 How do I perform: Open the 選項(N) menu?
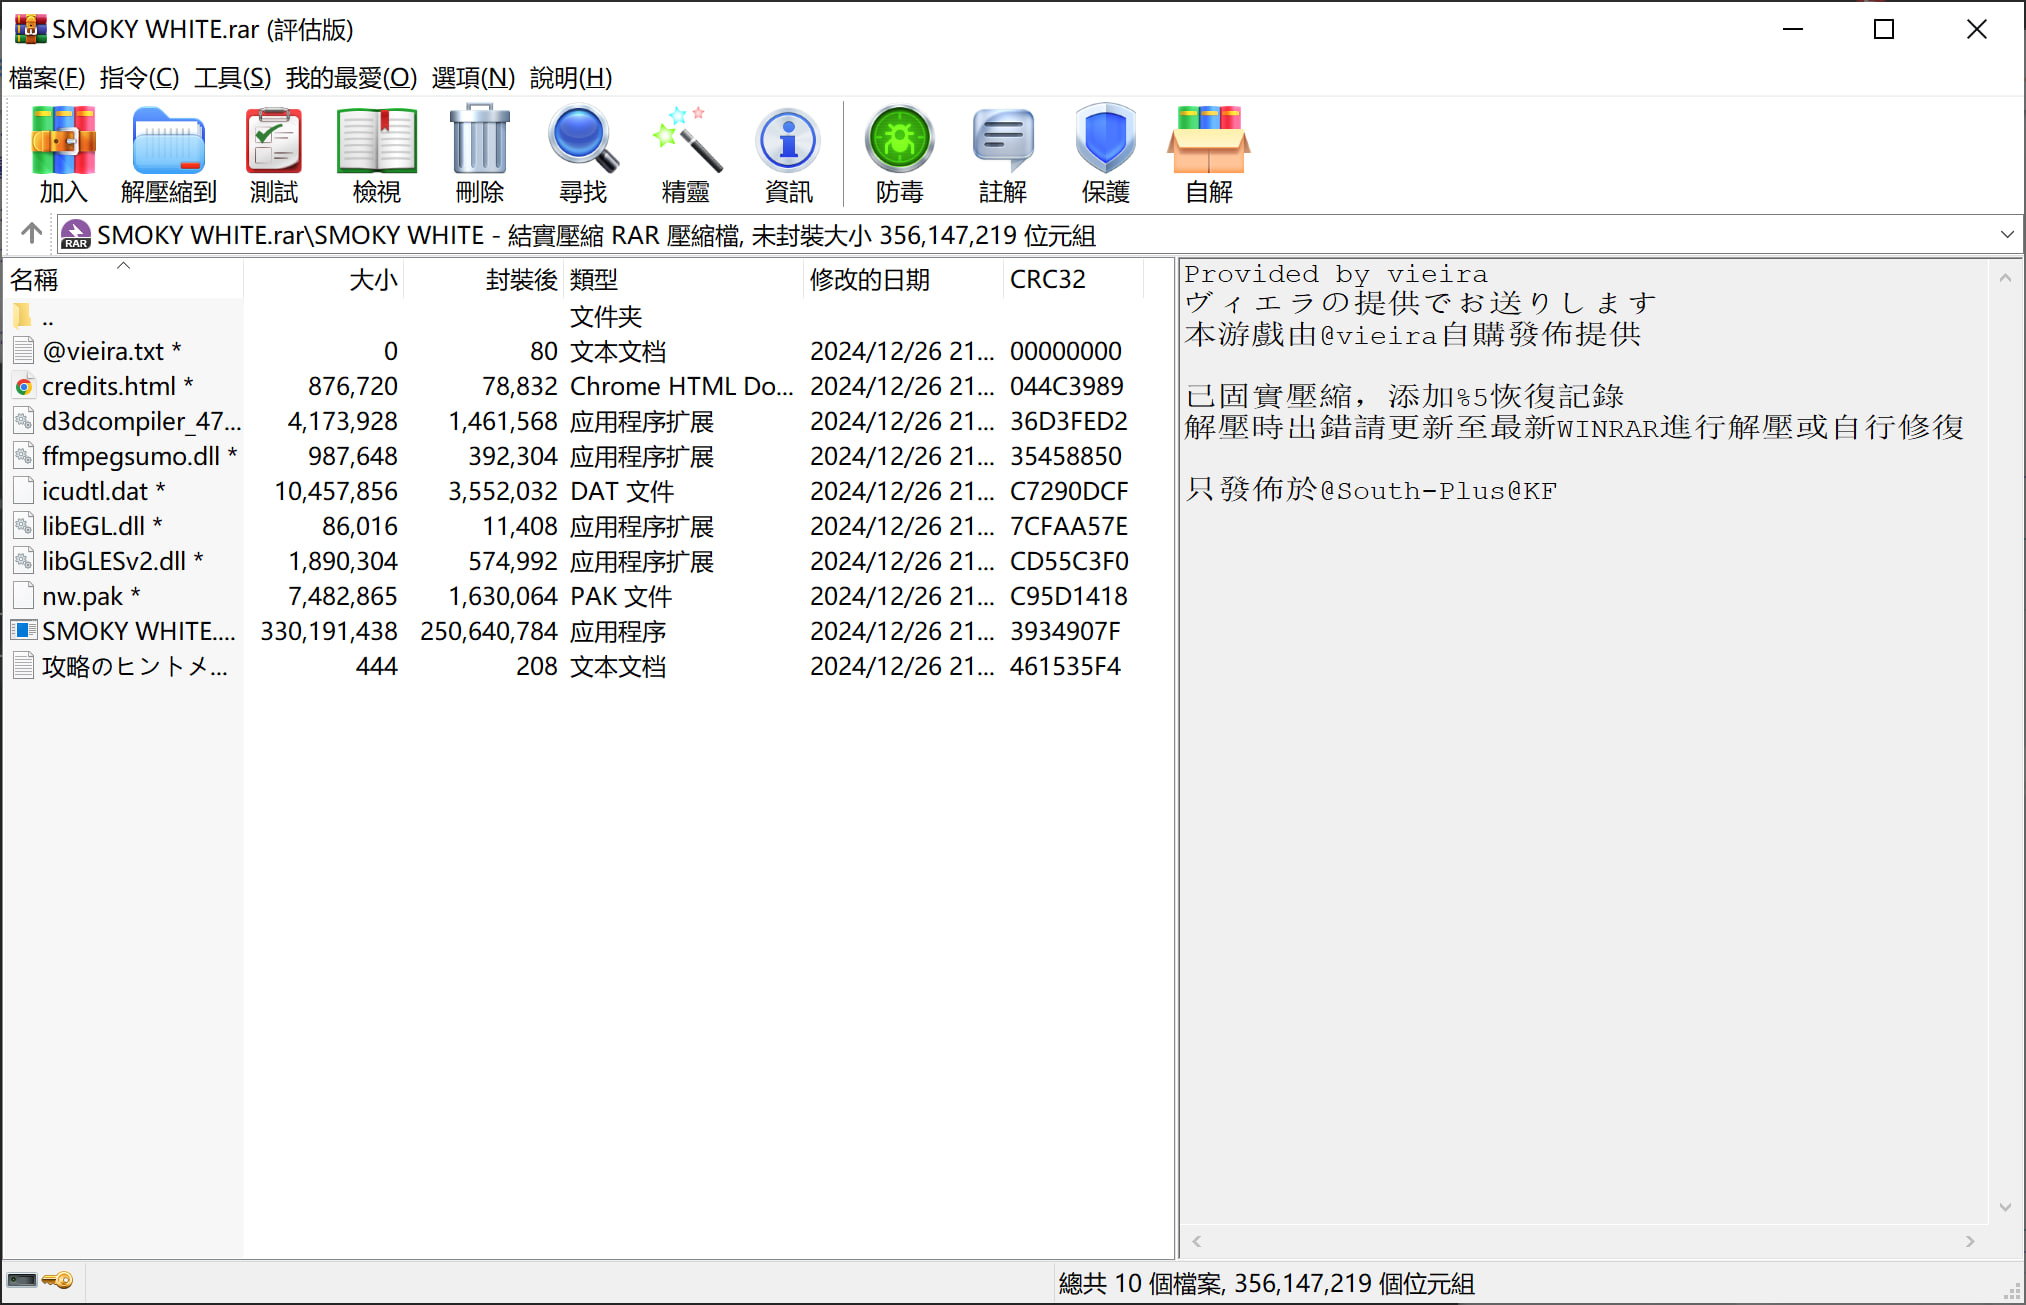(472, 78)
